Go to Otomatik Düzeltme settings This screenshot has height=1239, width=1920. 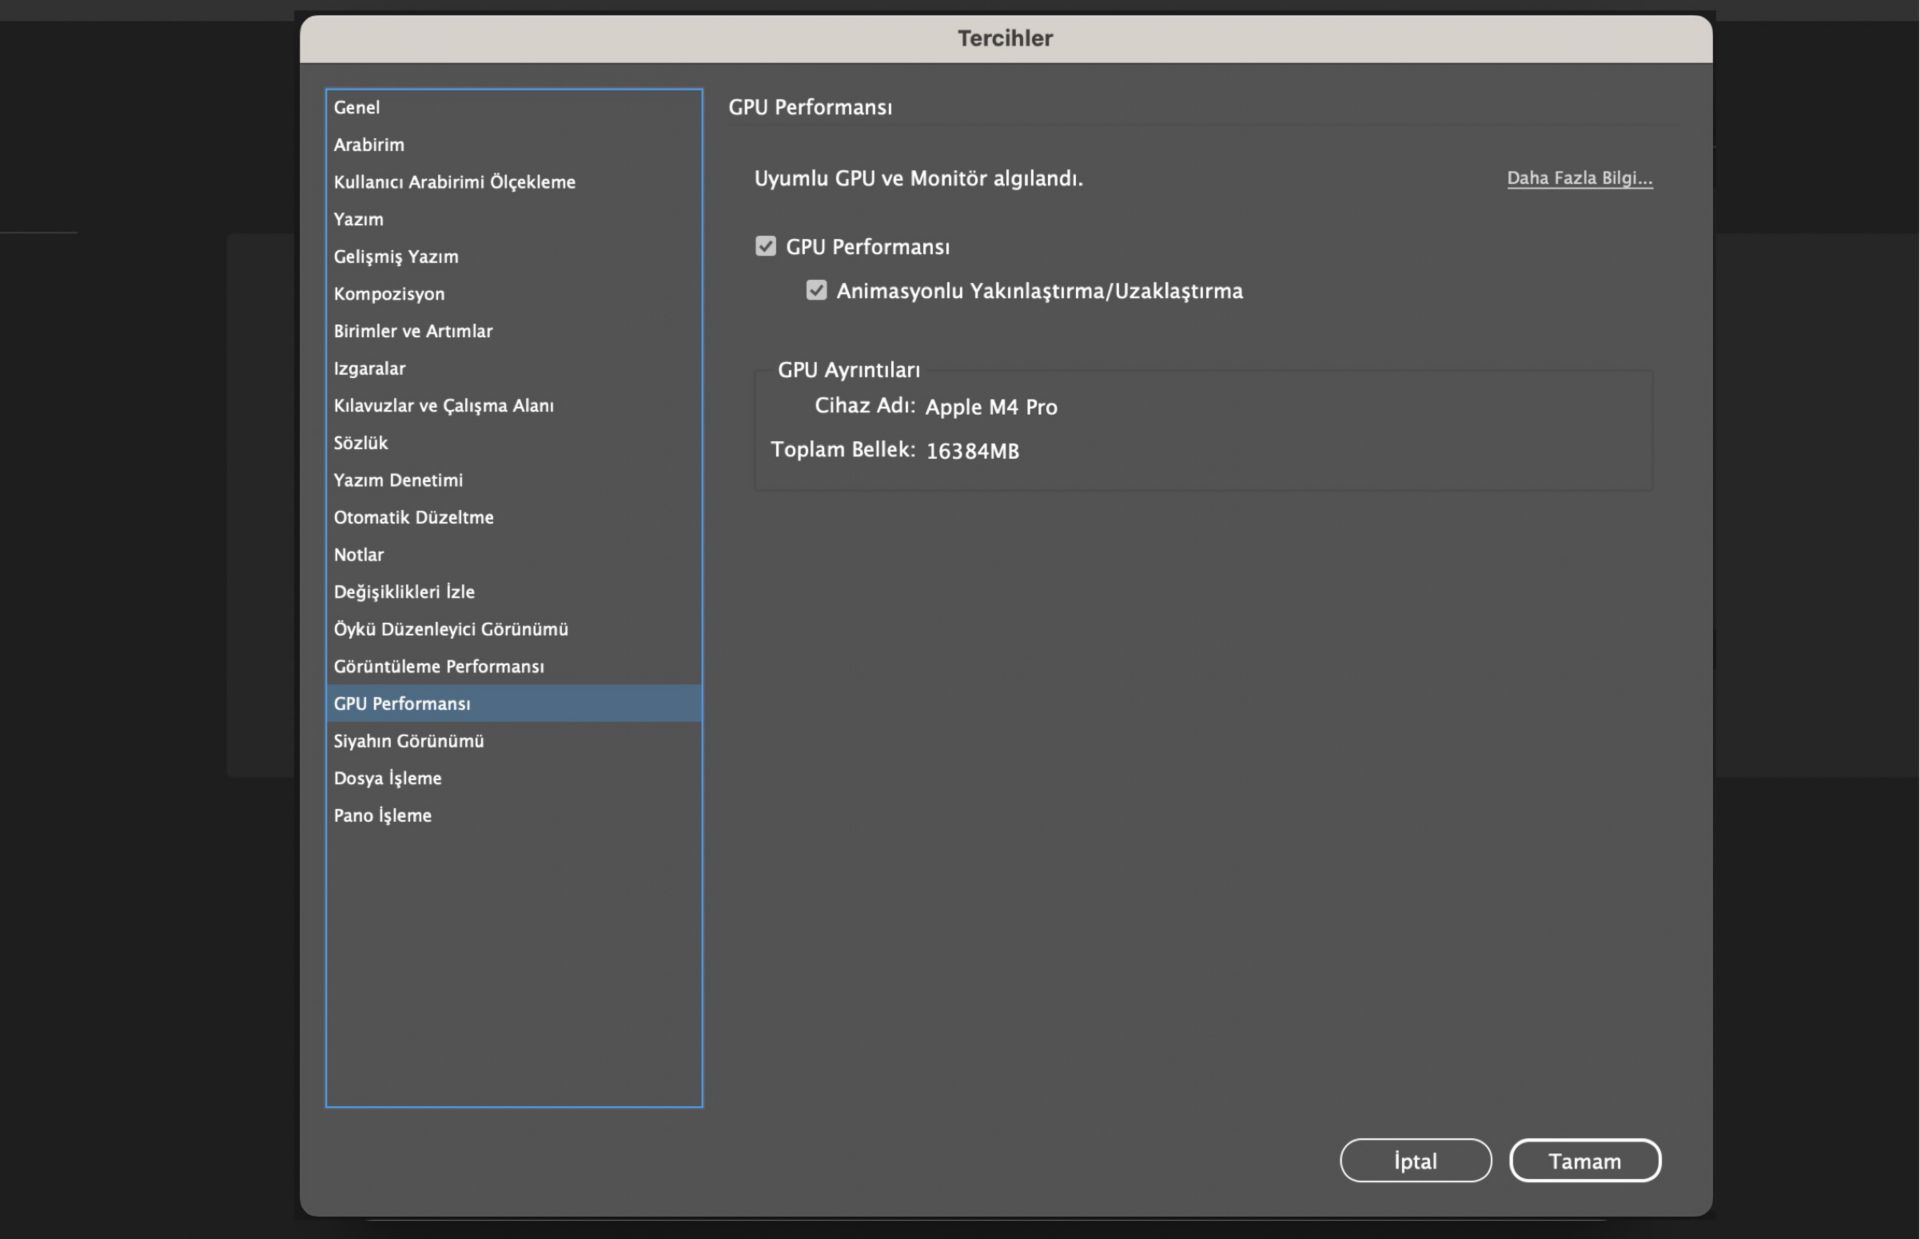tap(413, 517)
